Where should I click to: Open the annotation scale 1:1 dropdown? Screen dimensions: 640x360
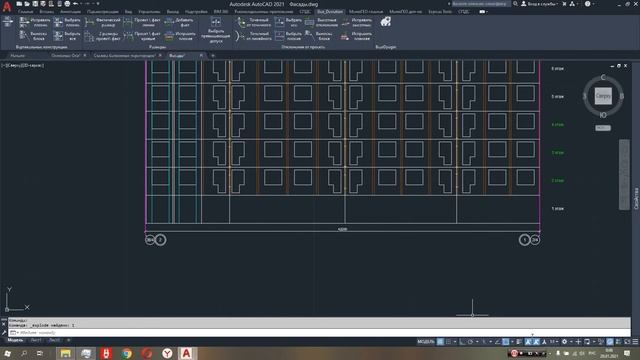point(554,342)
